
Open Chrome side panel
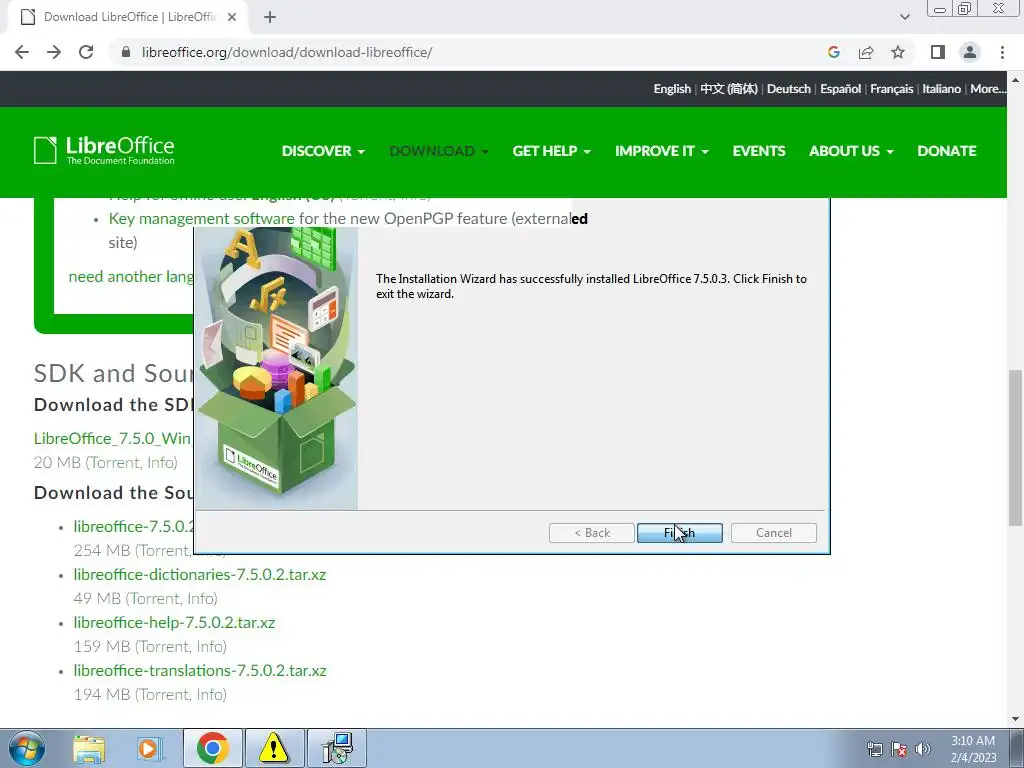point(938,52)
